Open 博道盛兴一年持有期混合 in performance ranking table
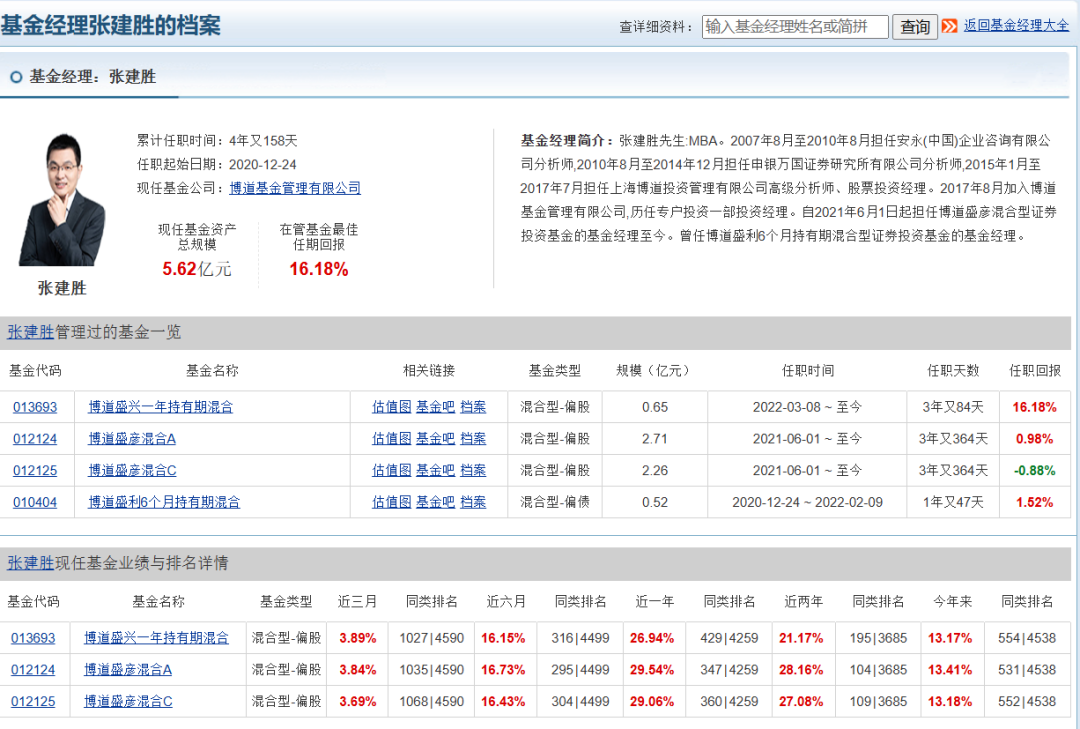Image resolution: width=1080 pixels, height=729 pixels. coord(156,638)
